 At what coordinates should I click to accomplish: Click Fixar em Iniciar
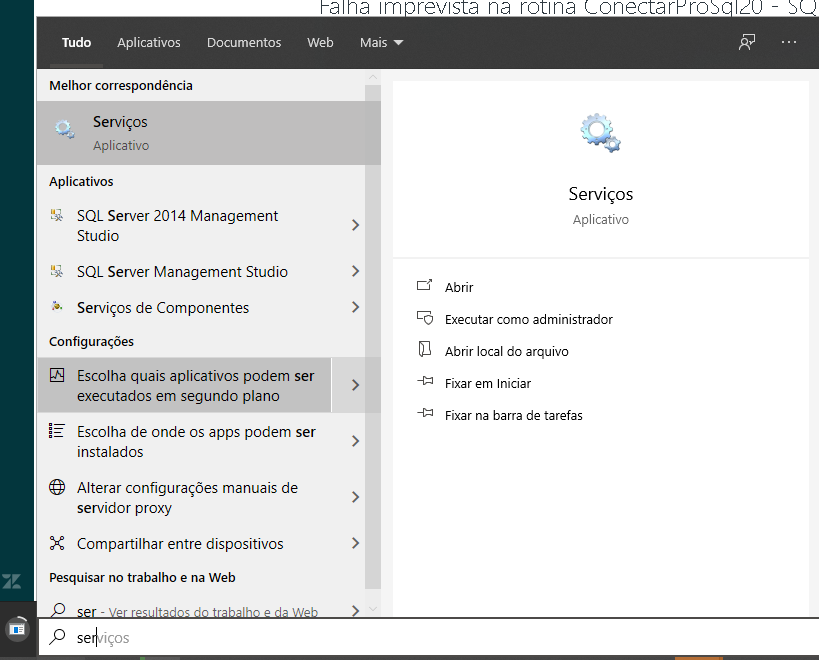point(488,383)
